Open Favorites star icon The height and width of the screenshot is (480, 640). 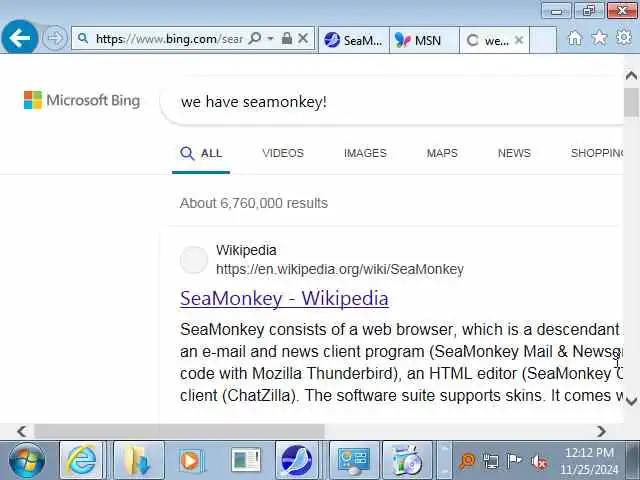pyautogui.click(x=599, y=38)
